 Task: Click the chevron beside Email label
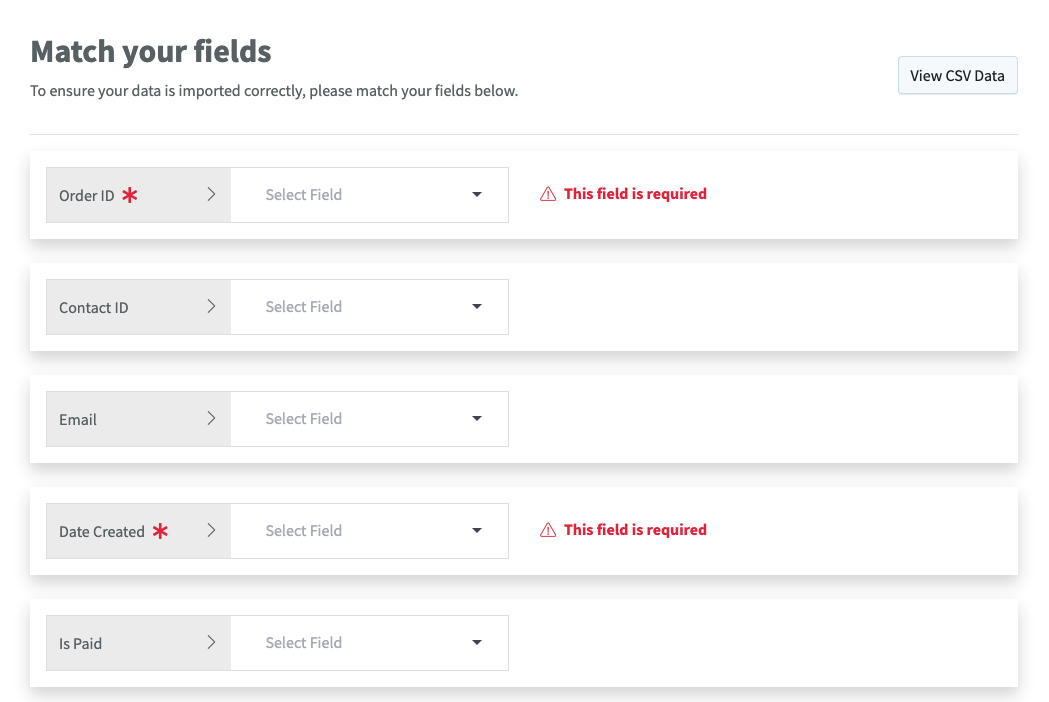[x=211, y=419]
